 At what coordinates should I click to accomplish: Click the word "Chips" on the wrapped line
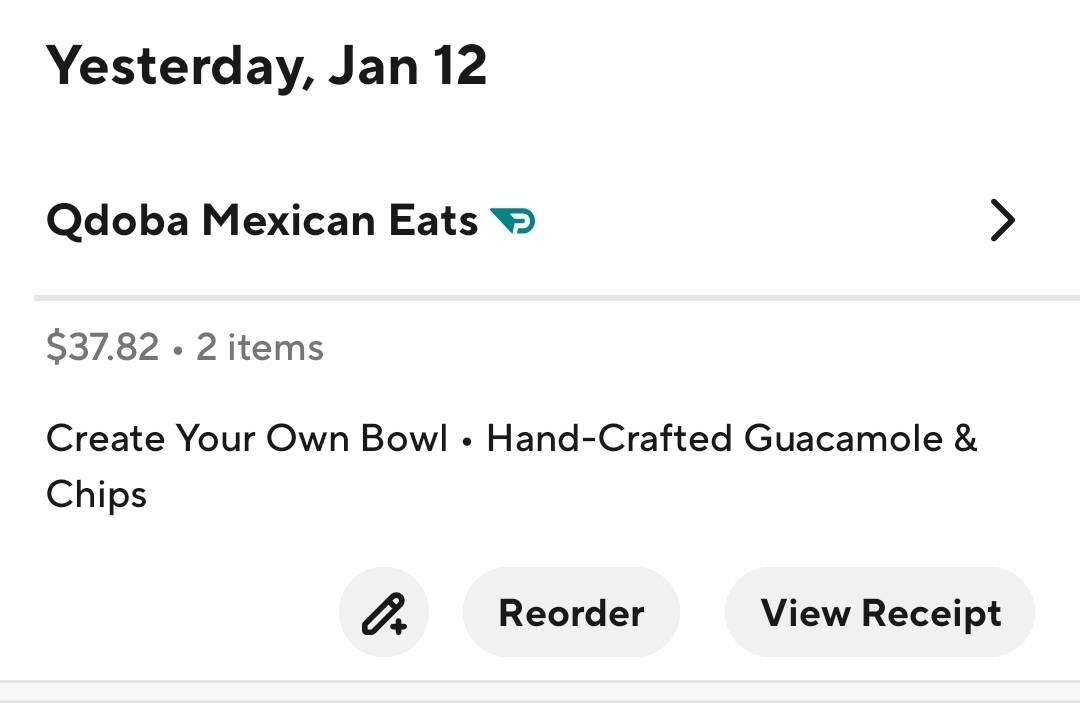97,494
